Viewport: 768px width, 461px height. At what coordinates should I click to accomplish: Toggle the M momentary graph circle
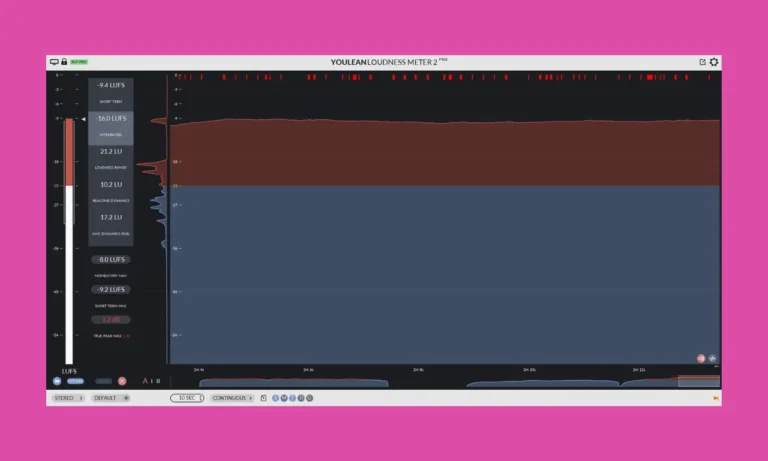[x=284, y=398]
